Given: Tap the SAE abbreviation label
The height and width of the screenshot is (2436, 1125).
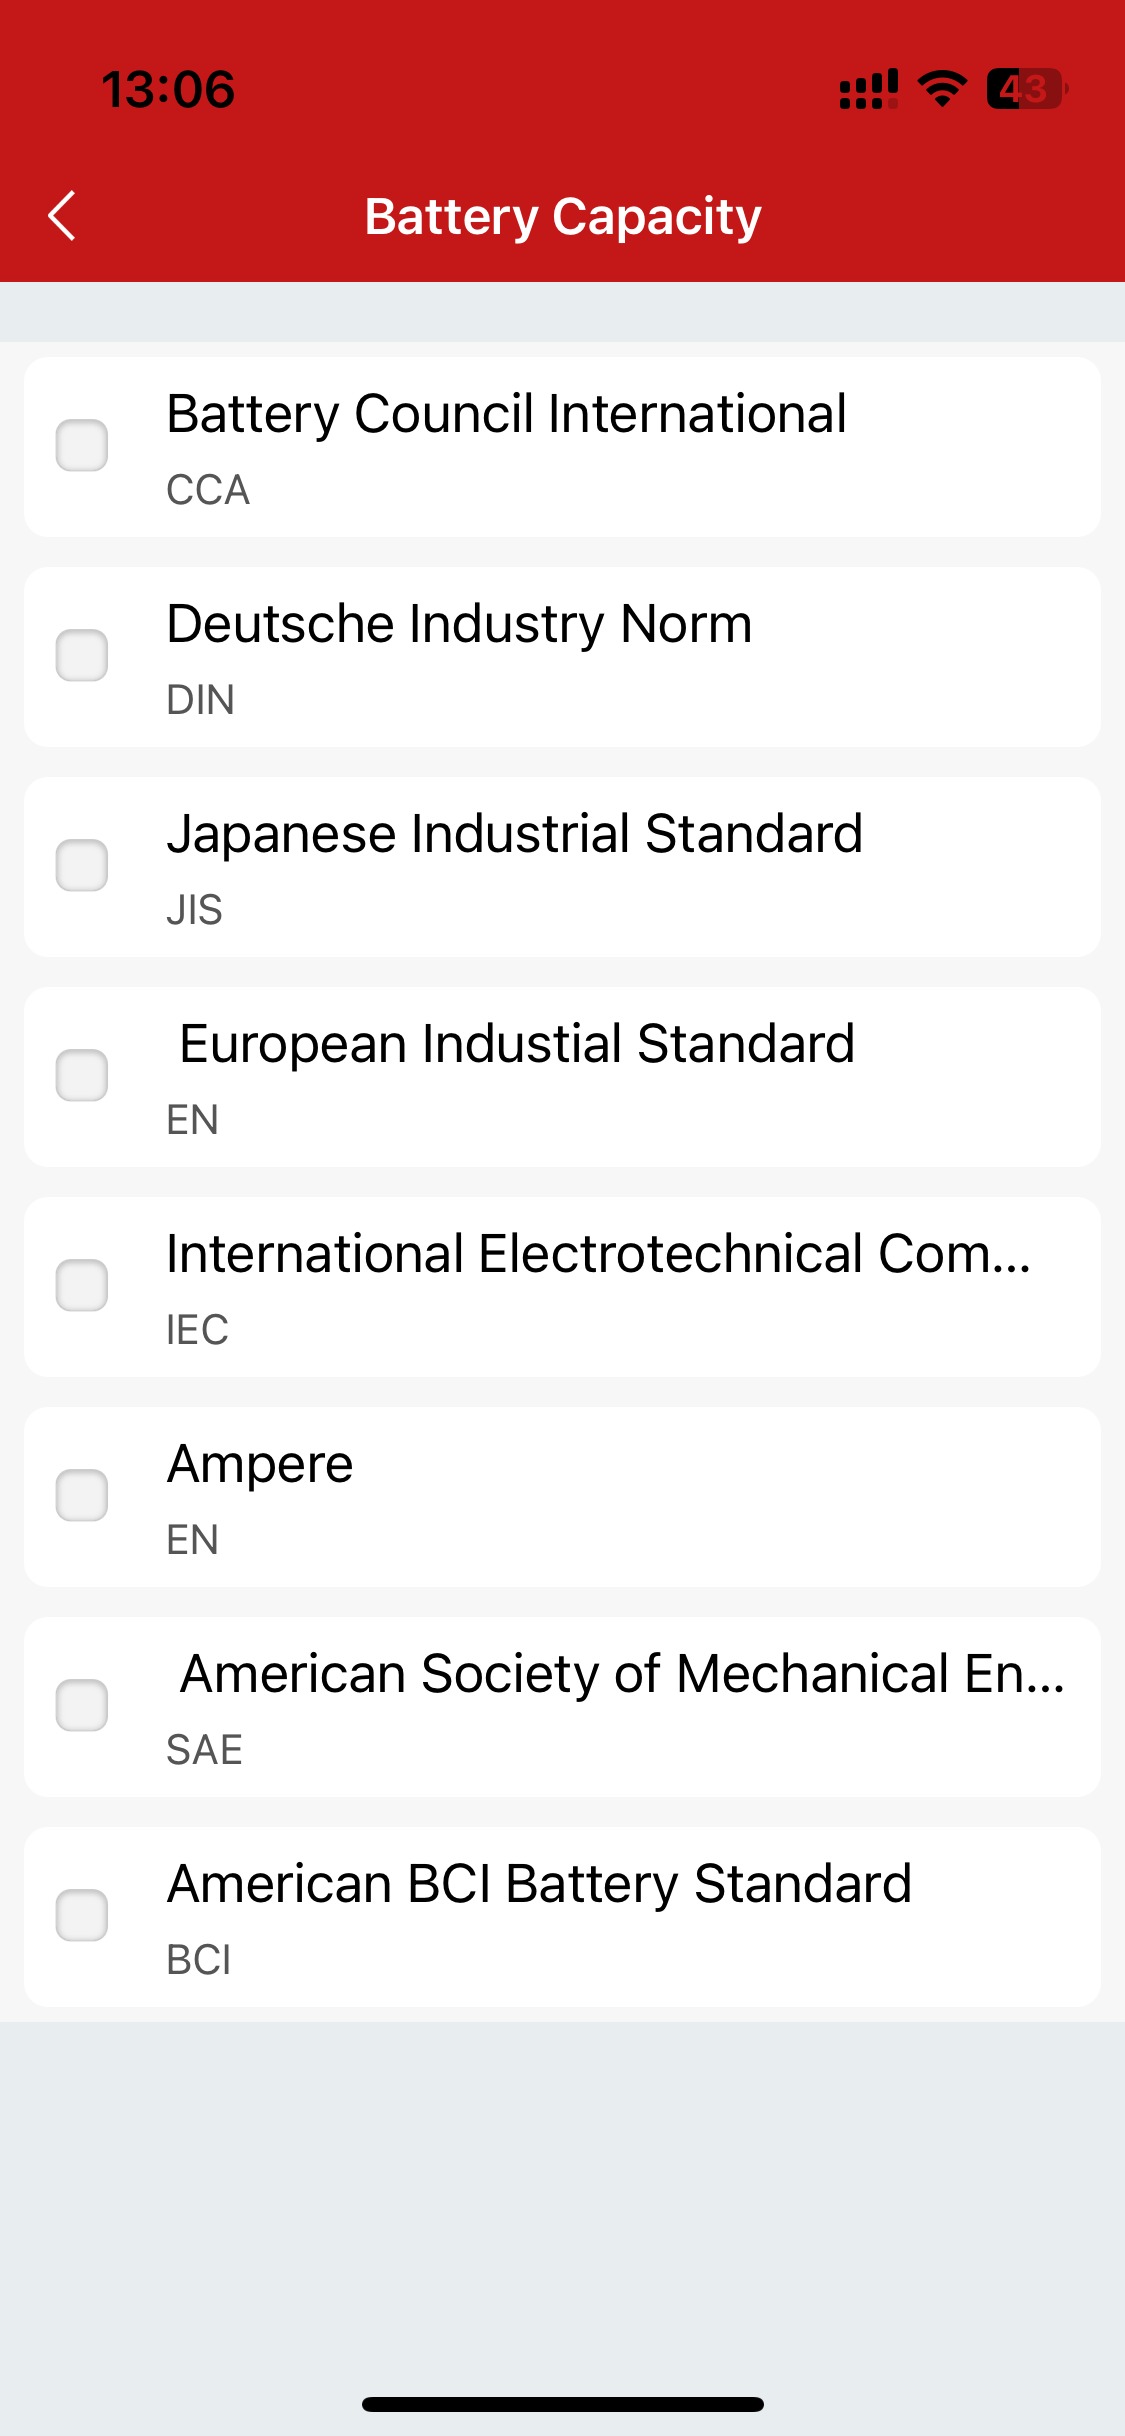Looking at the screenshot, I should point(204,1750).
